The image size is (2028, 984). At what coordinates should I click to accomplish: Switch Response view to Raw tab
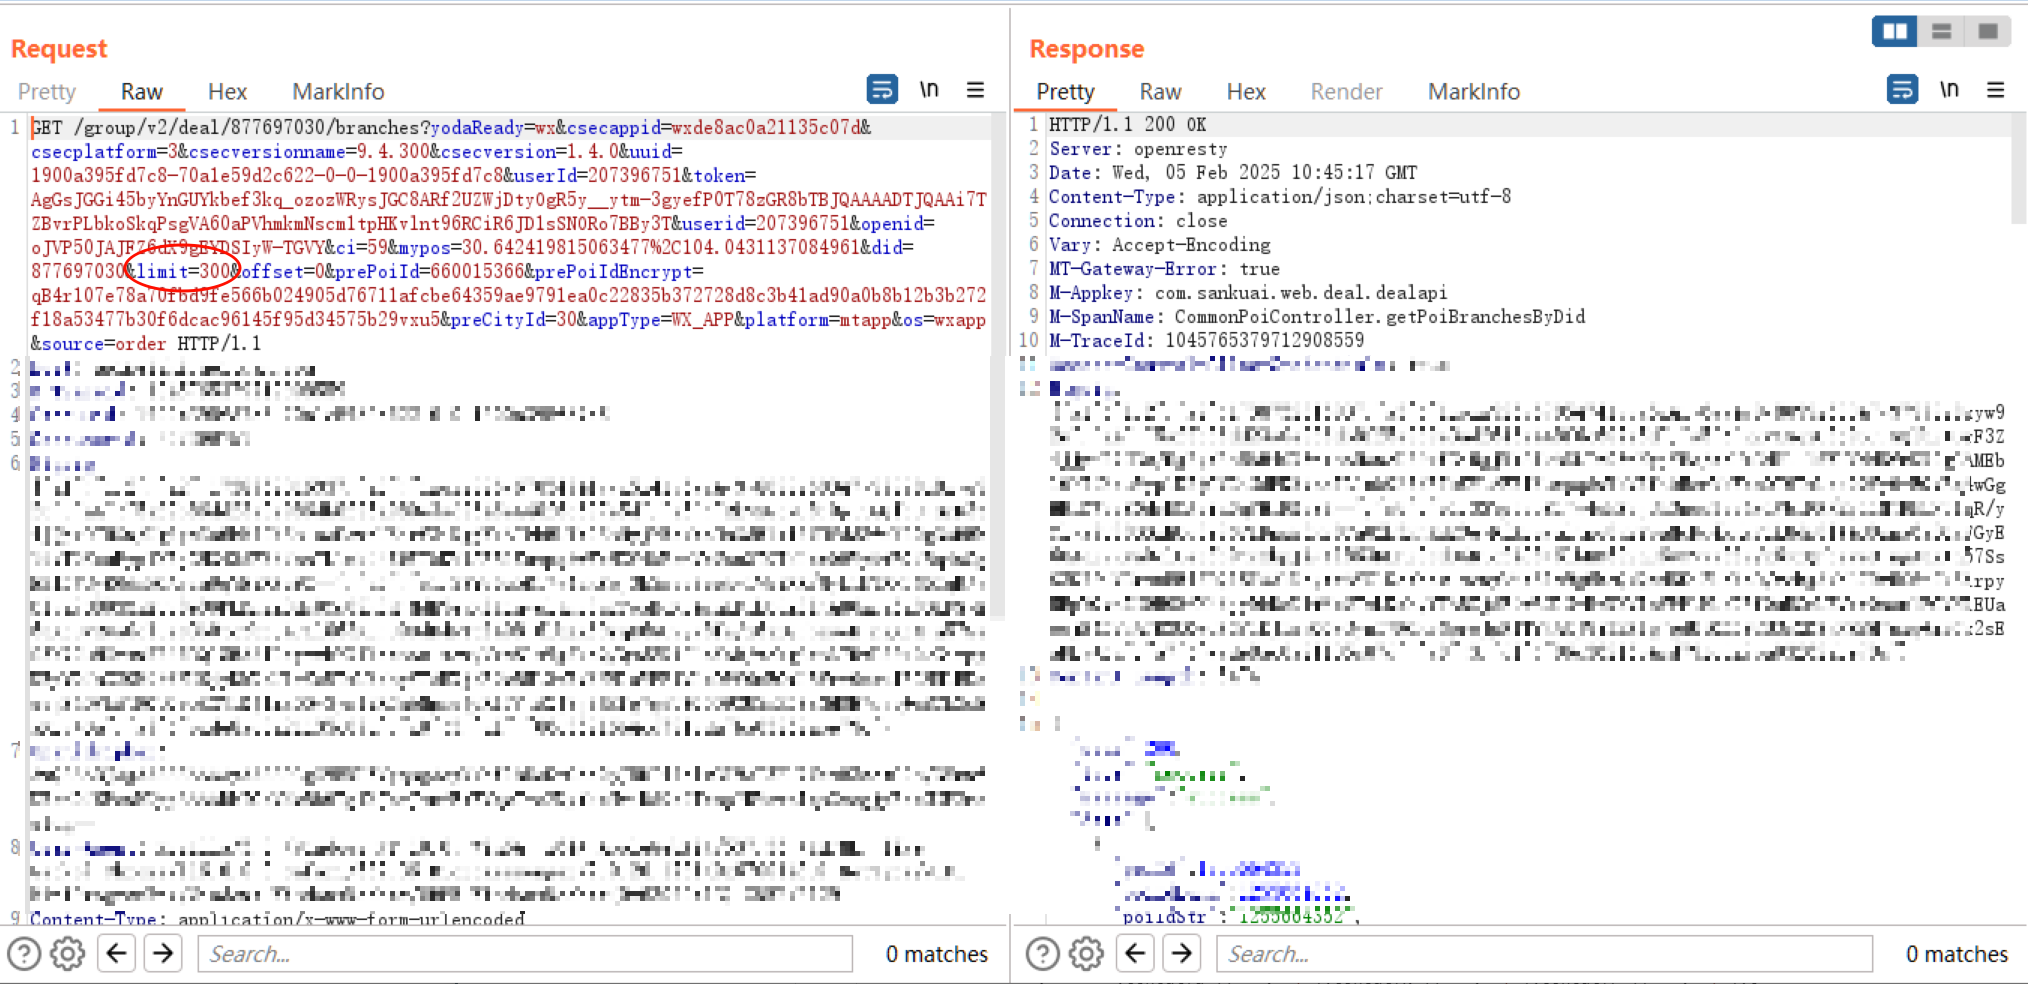[1160, 92]
